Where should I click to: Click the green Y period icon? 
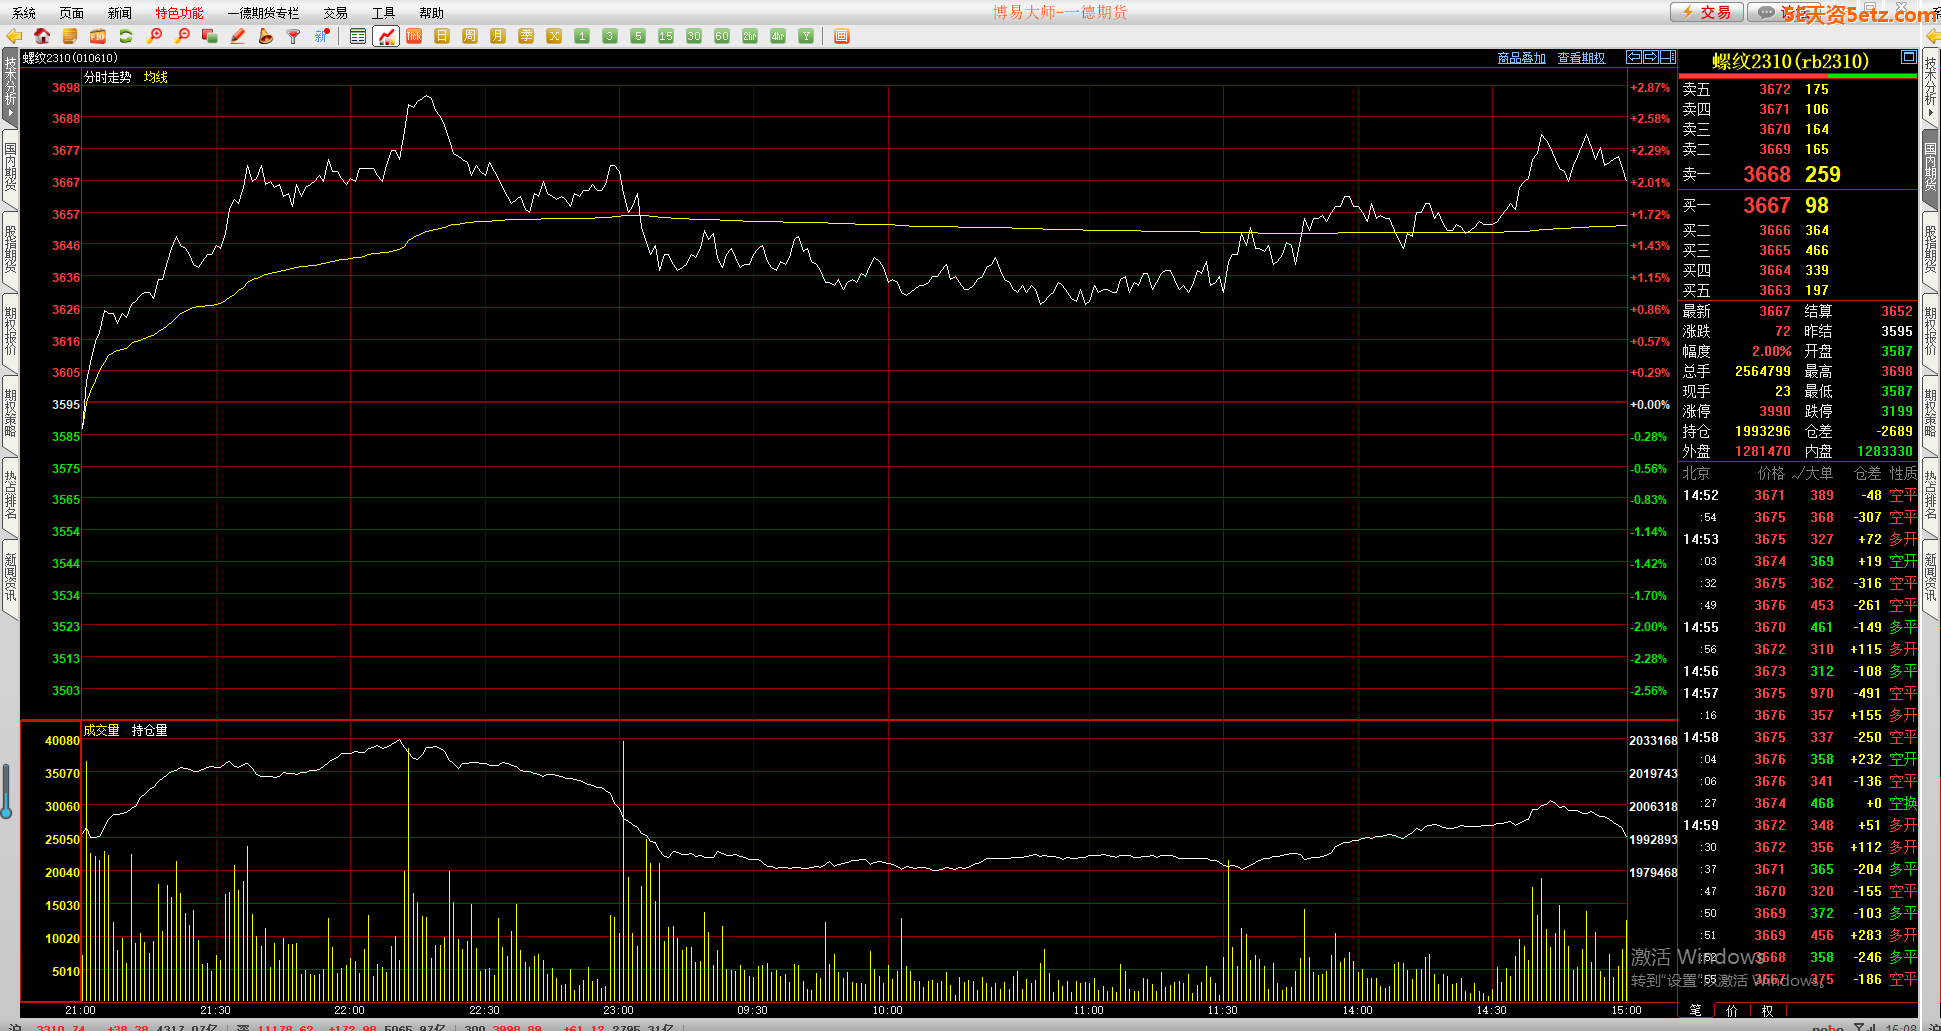point(806,36)
